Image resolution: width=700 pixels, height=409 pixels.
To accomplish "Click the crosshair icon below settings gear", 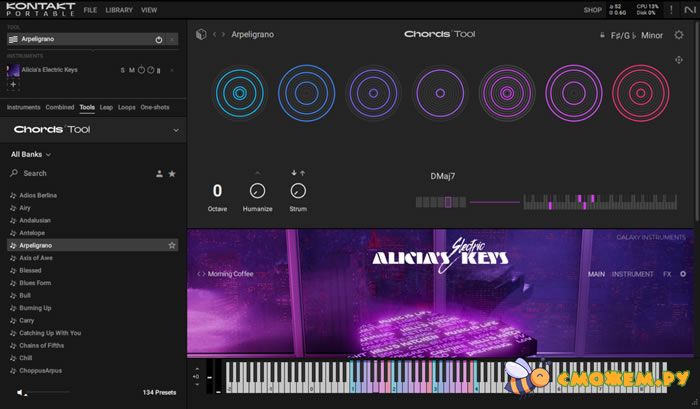I will (680, 60).
